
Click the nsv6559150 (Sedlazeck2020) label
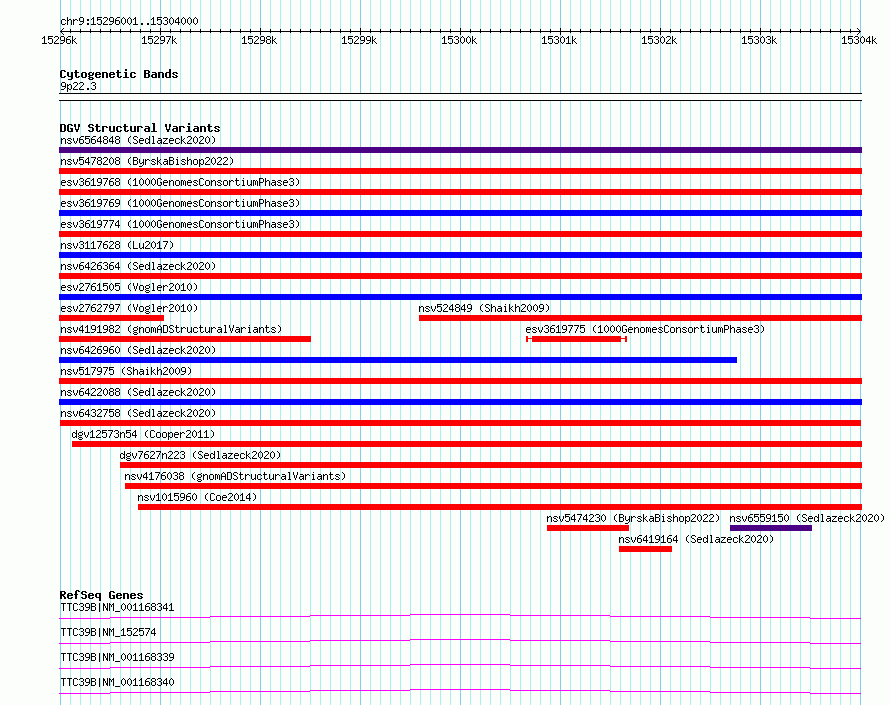(807, 518)
